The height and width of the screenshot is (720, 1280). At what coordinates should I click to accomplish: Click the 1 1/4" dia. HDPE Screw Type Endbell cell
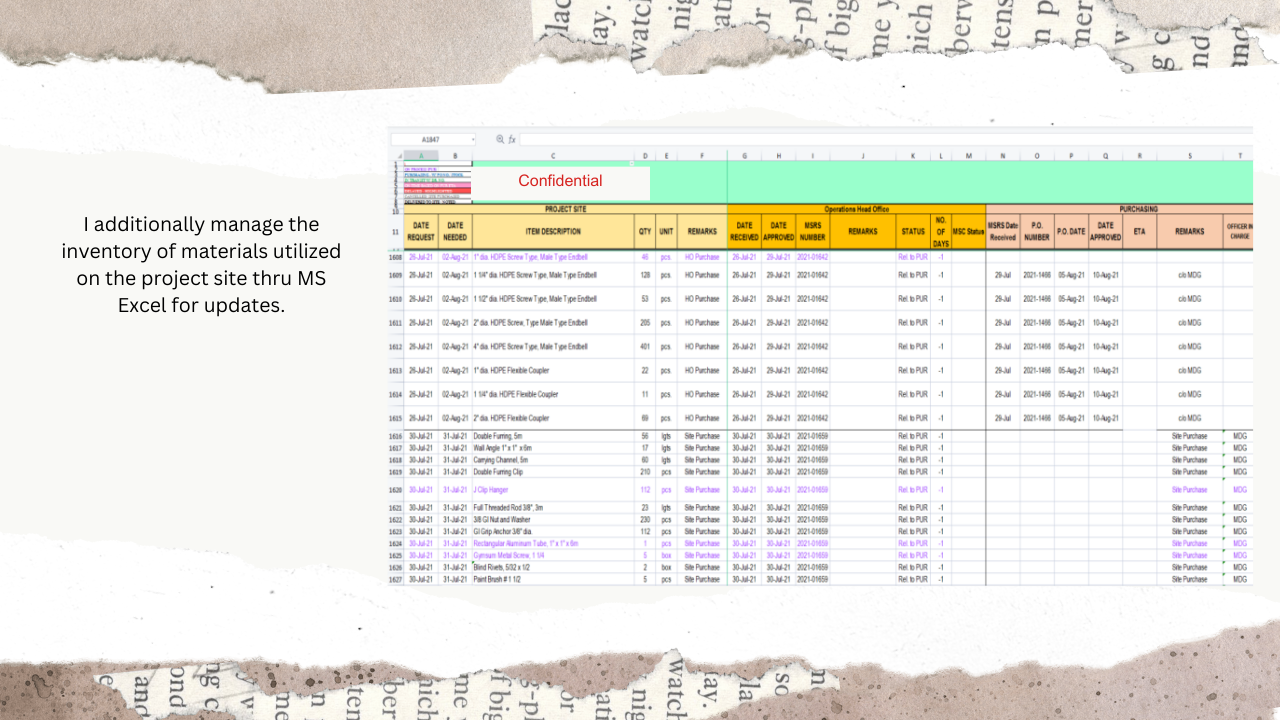553,275
